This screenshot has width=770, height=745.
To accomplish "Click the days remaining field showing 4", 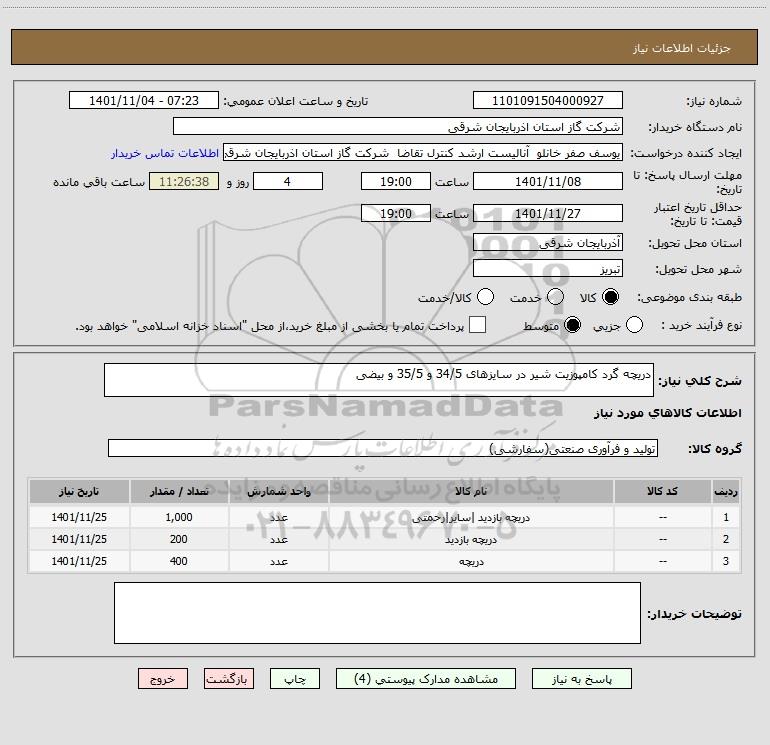I will pos(288,182).
